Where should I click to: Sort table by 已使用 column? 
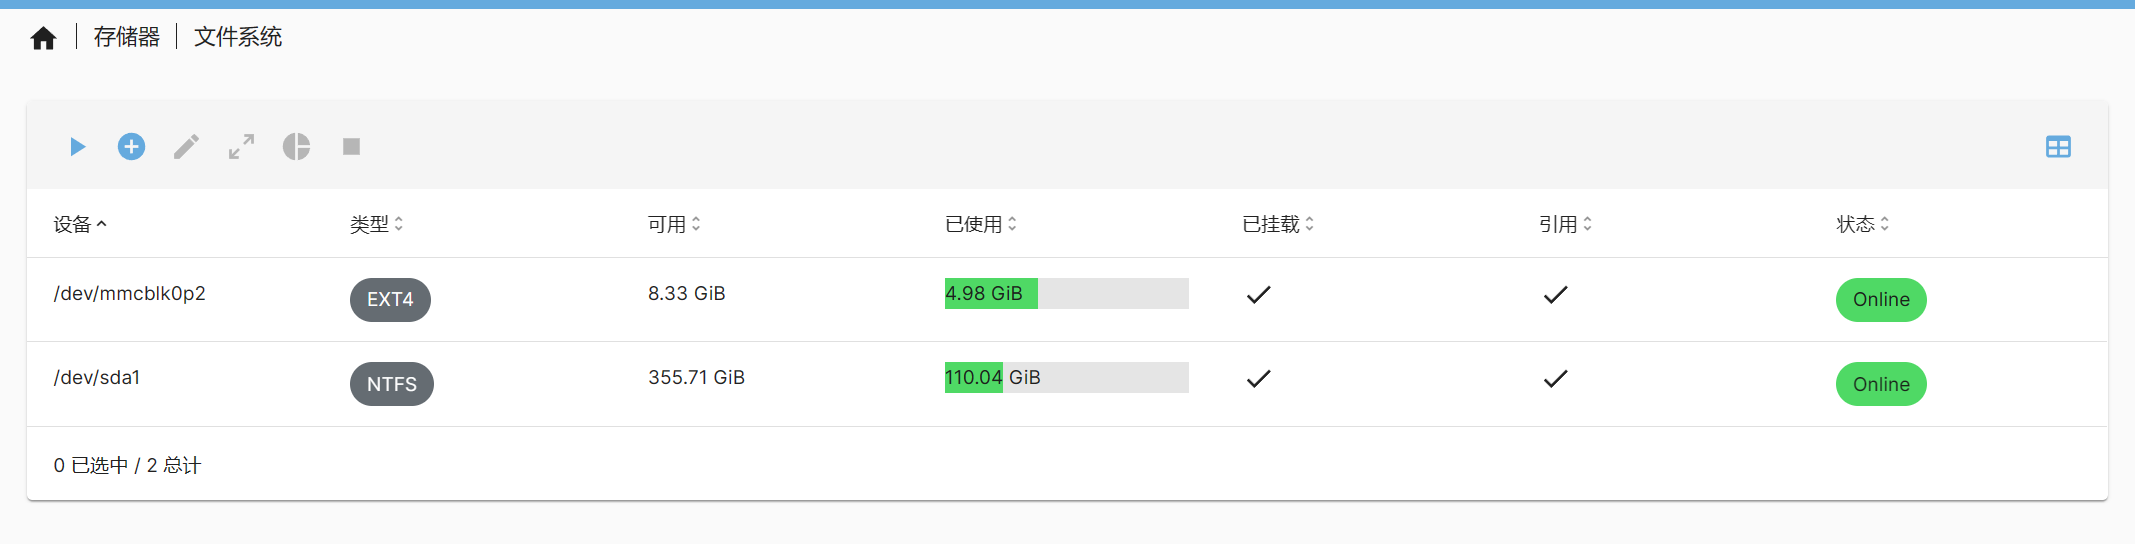[981, 224]
